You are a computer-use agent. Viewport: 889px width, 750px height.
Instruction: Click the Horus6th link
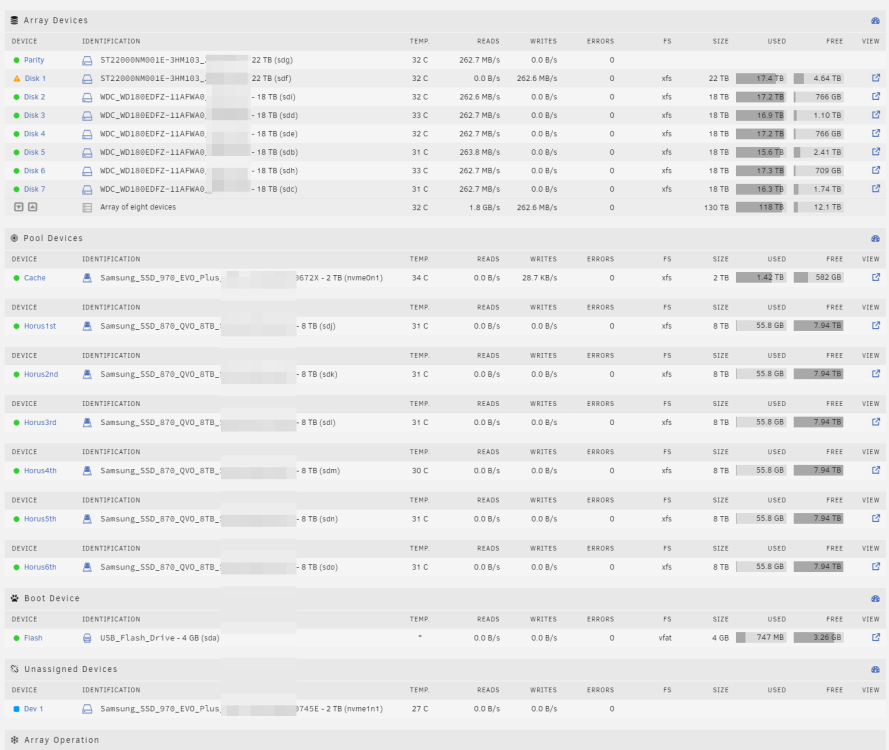point(40,567)
